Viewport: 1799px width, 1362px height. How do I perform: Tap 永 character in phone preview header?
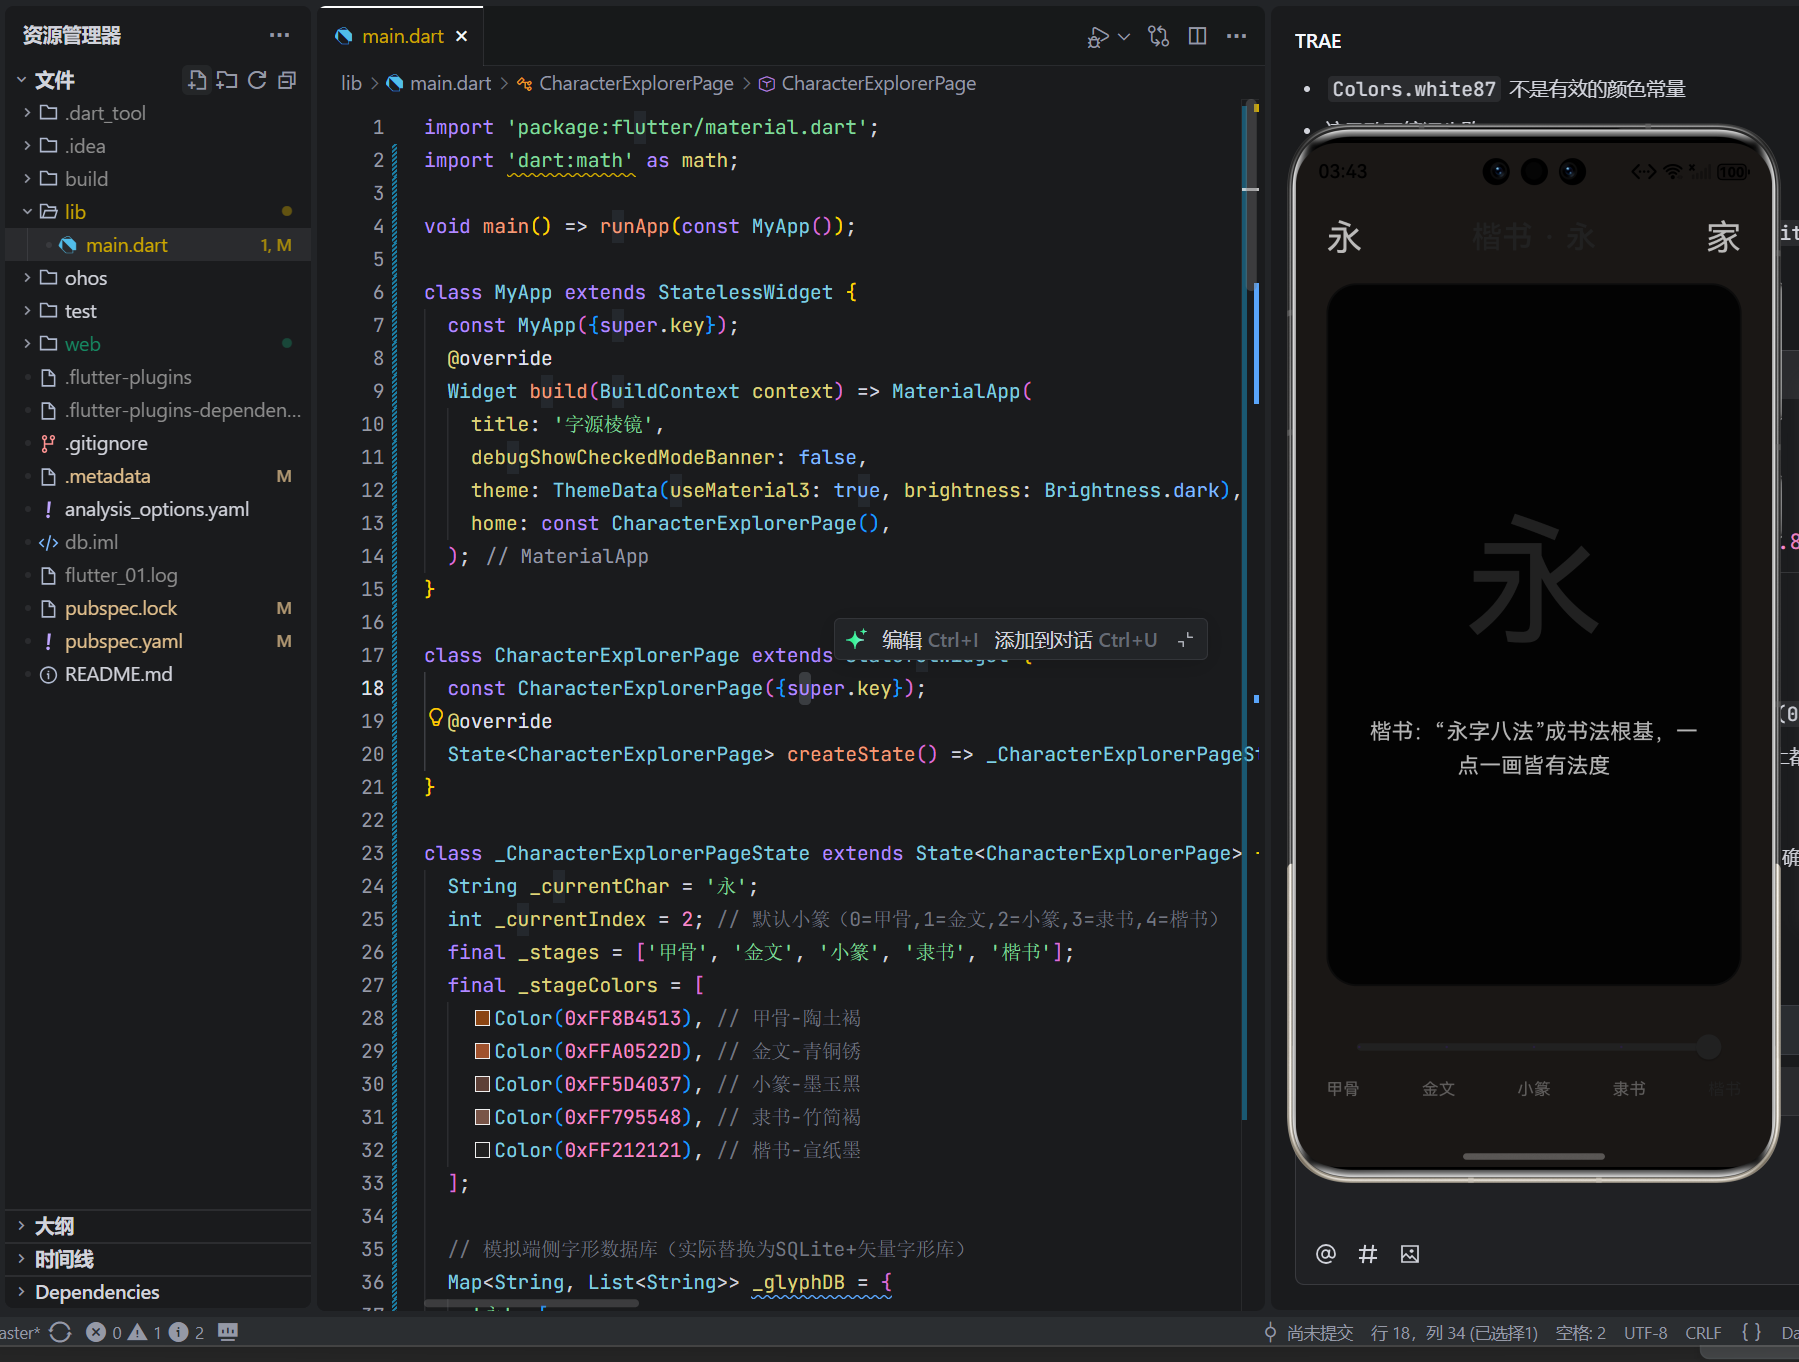coord(1344,238)
